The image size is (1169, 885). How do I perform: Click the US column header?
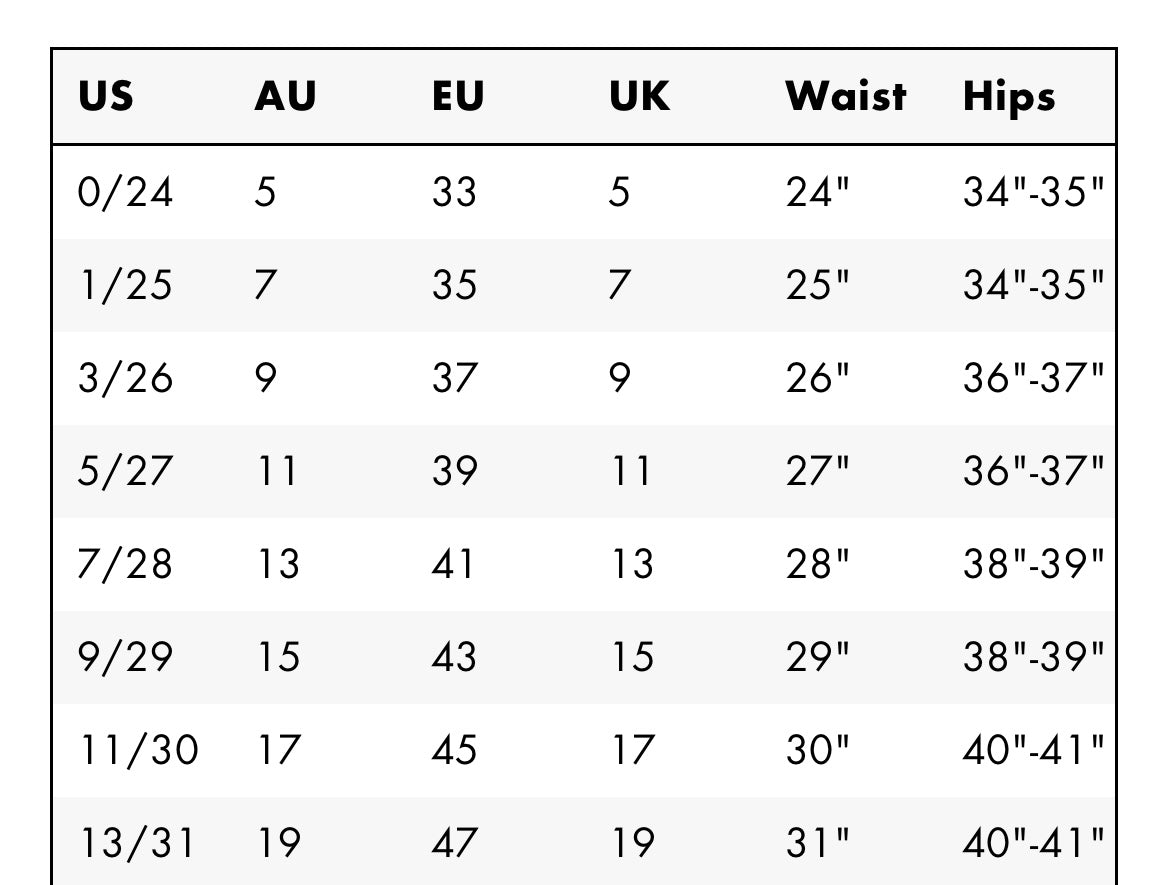(x=106, y=97)
